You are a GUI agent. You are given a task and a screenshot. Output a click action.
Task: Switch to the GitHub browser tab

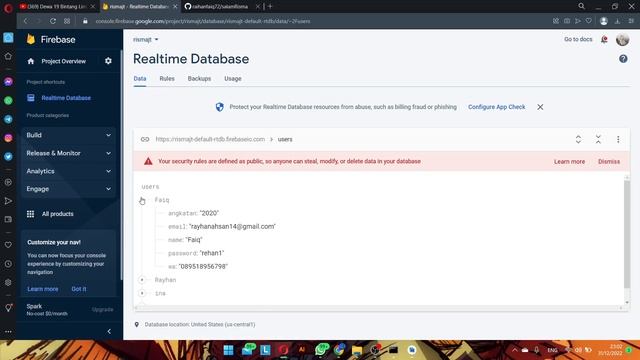(220, 7)
